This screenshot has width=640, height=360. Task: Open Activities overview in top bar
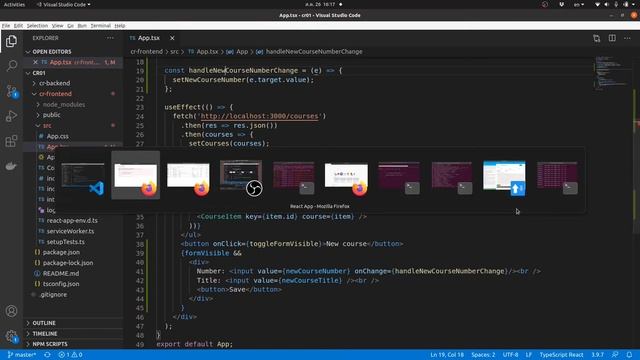tap(14, 4)
